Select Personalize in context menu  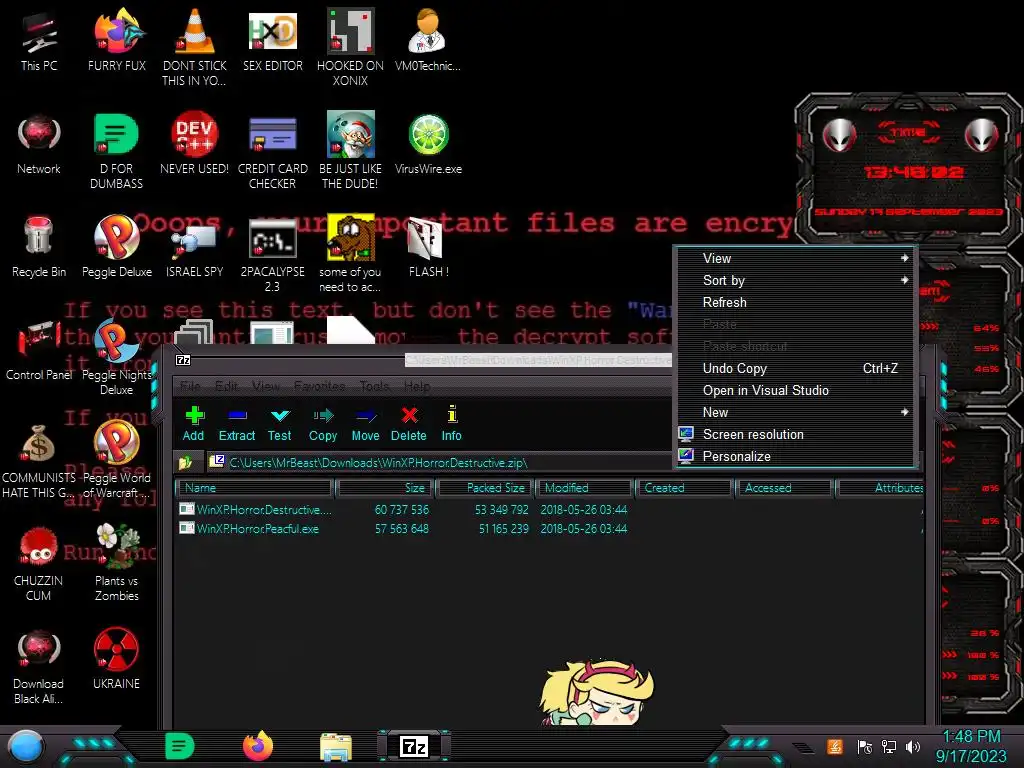[795, 456]
